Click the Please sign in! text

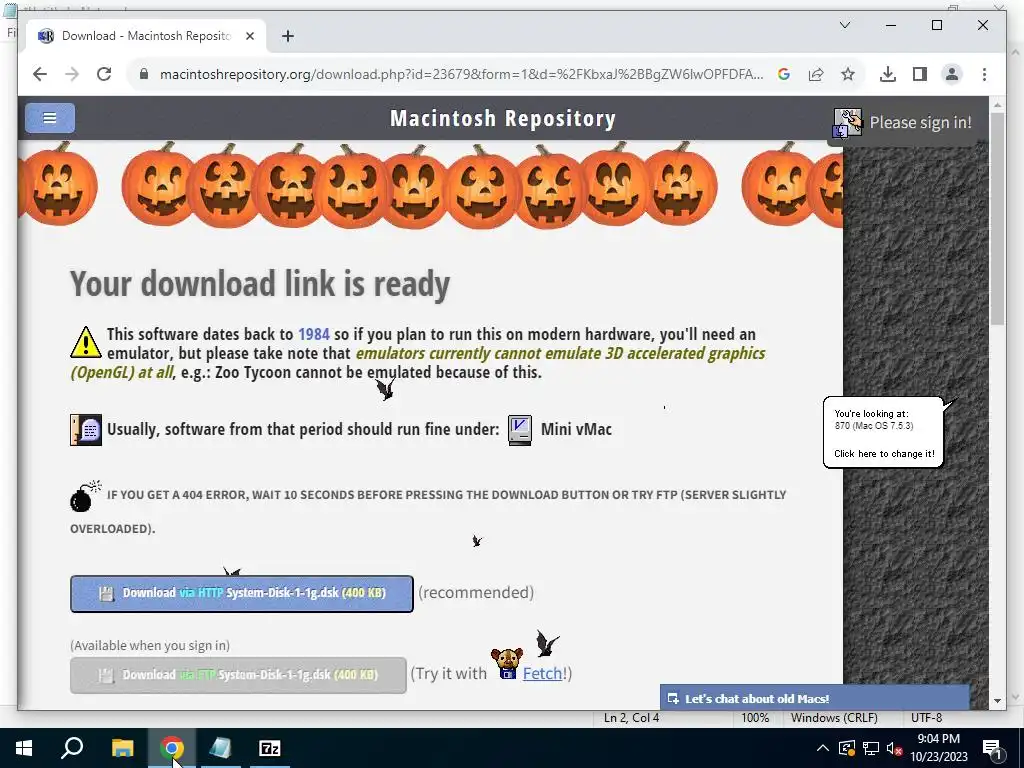tap(920, 123)
